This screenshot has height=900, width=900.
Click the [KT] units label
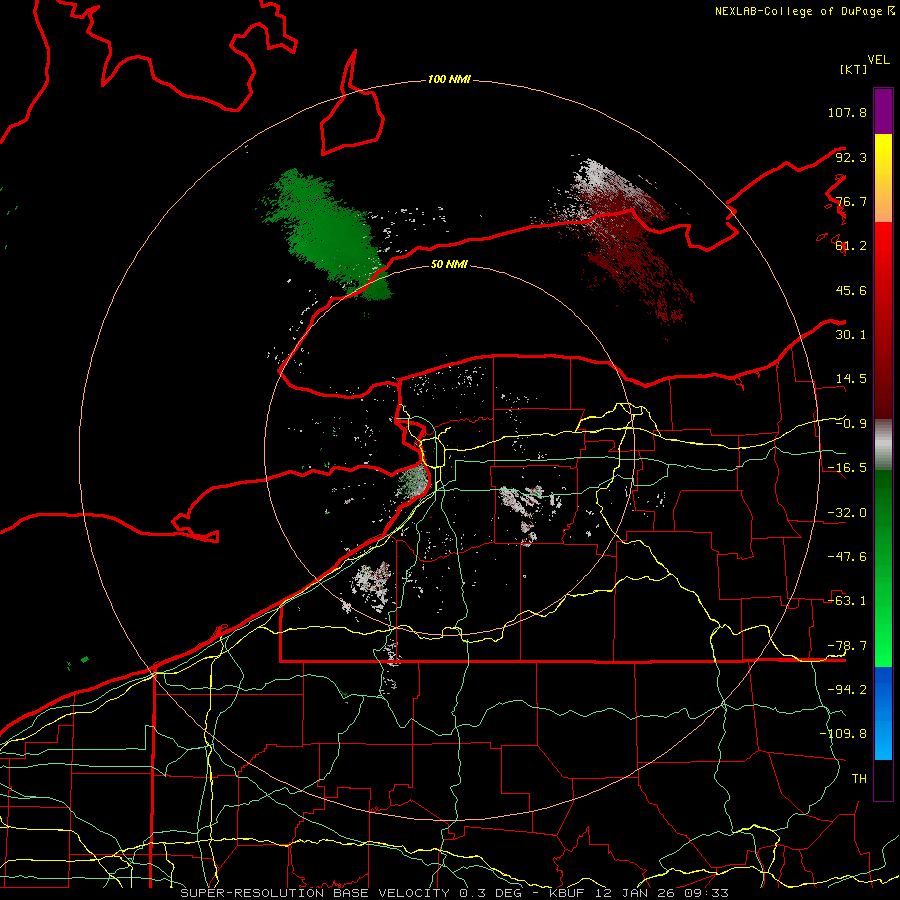pyautogui.click(x=853, y=69)
